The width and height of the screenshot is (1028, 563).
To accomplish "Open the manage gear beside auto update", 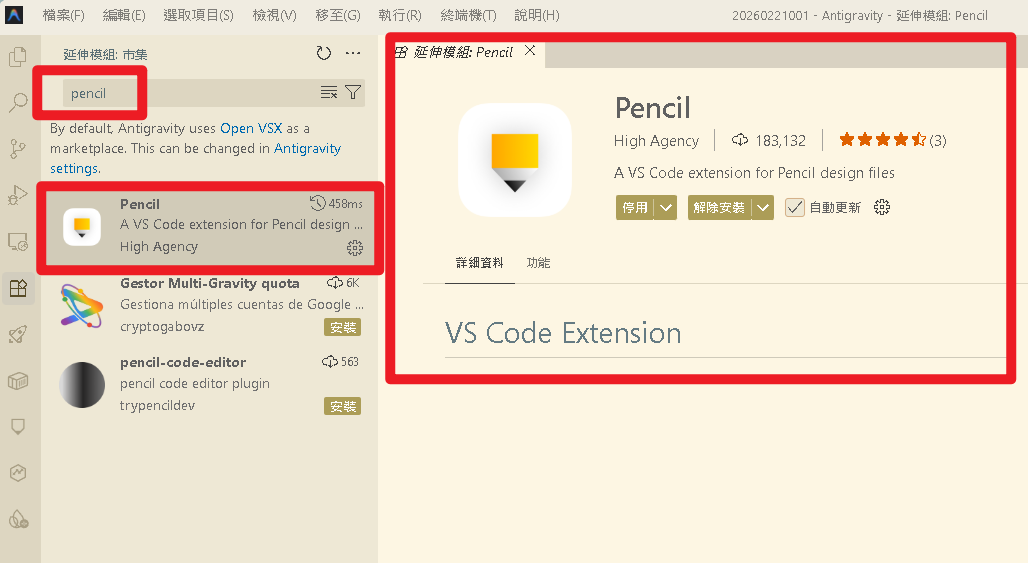I will click(882, 207).
